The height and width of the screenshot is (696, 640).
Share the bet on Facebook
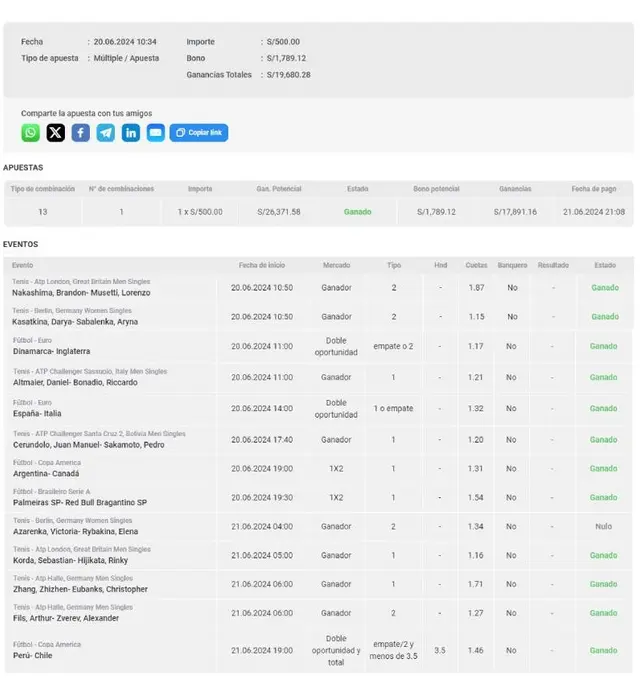pyautogui.click(x=81, y=133)
